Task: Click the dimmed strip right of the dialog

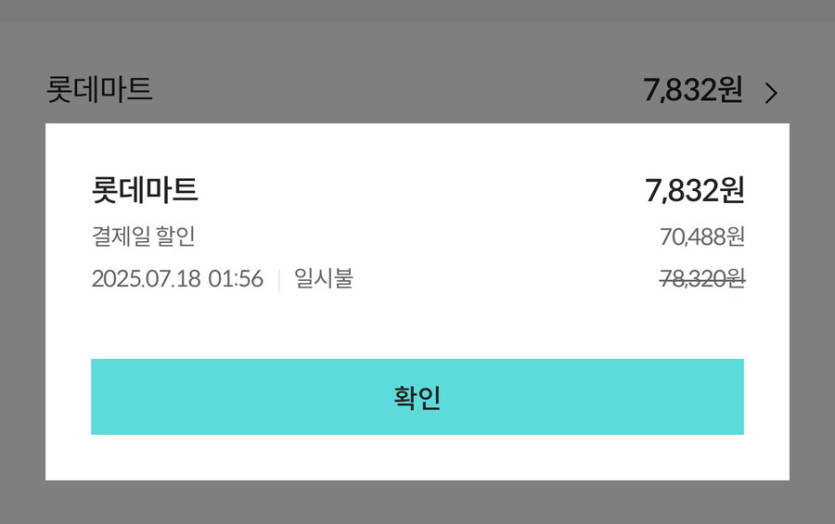Action: [812, 300]
